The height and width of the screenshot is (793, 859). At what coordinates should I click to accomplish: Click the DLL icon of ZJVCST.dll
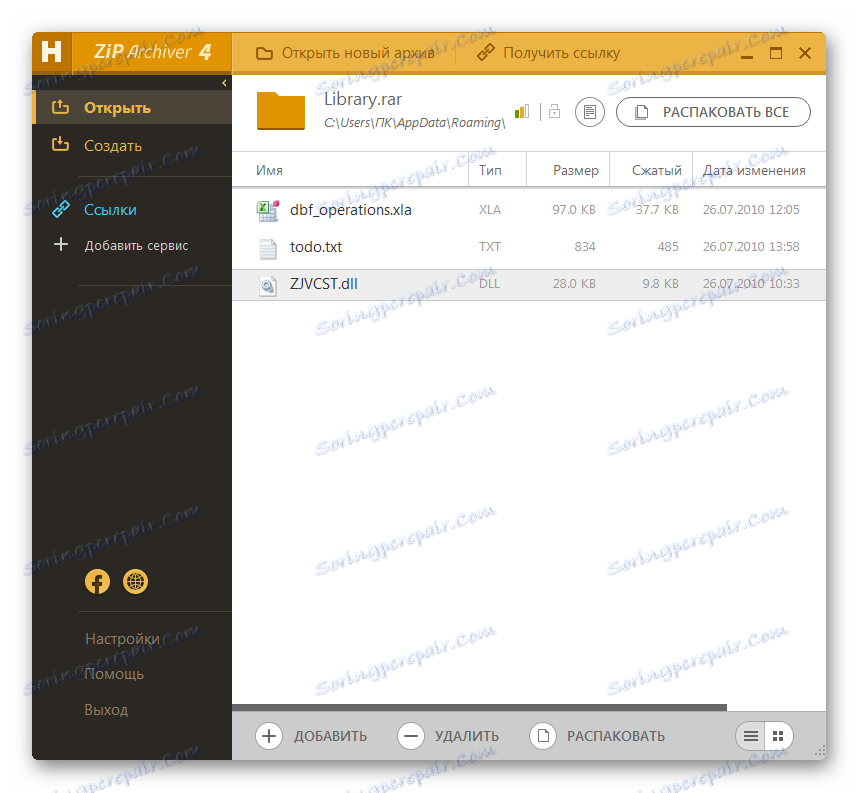pyautogui.click(x=268, y=285)
